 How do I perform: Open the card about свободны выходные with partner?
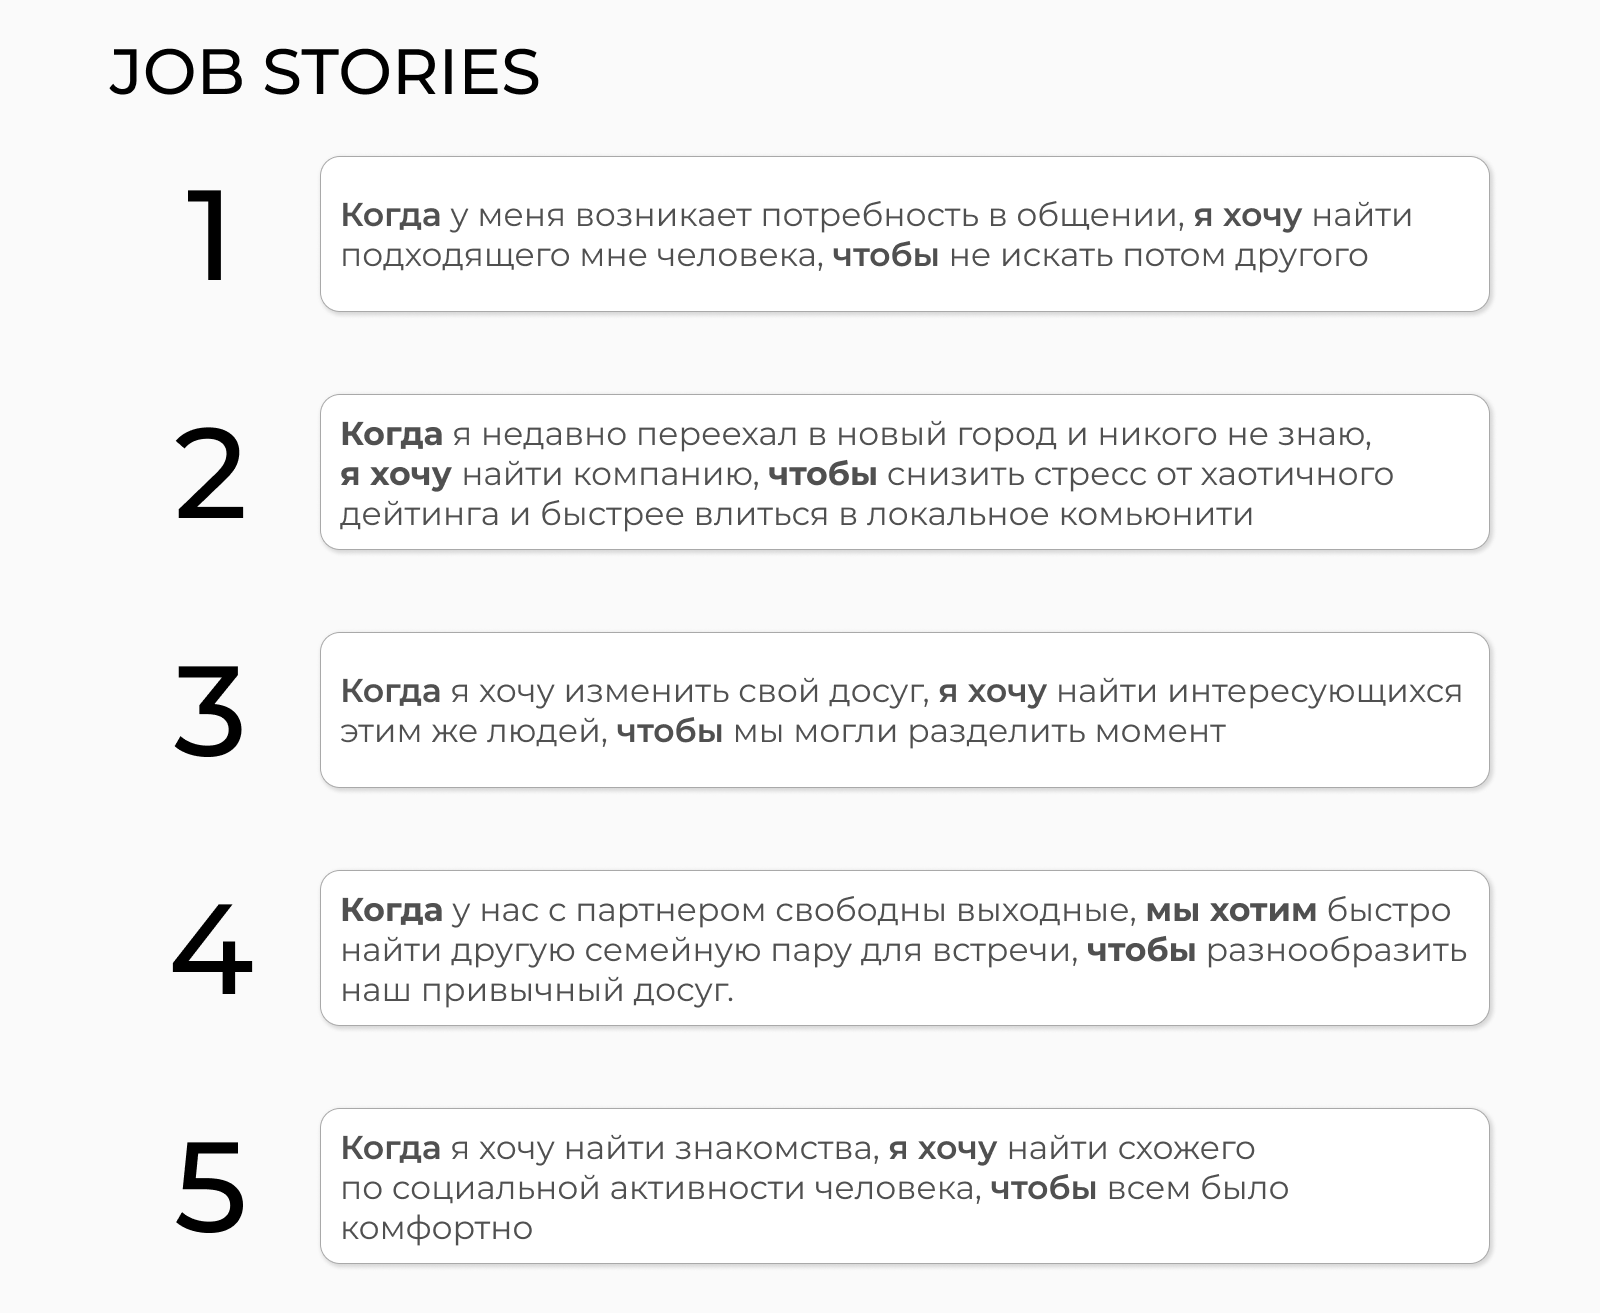(905, 948)
